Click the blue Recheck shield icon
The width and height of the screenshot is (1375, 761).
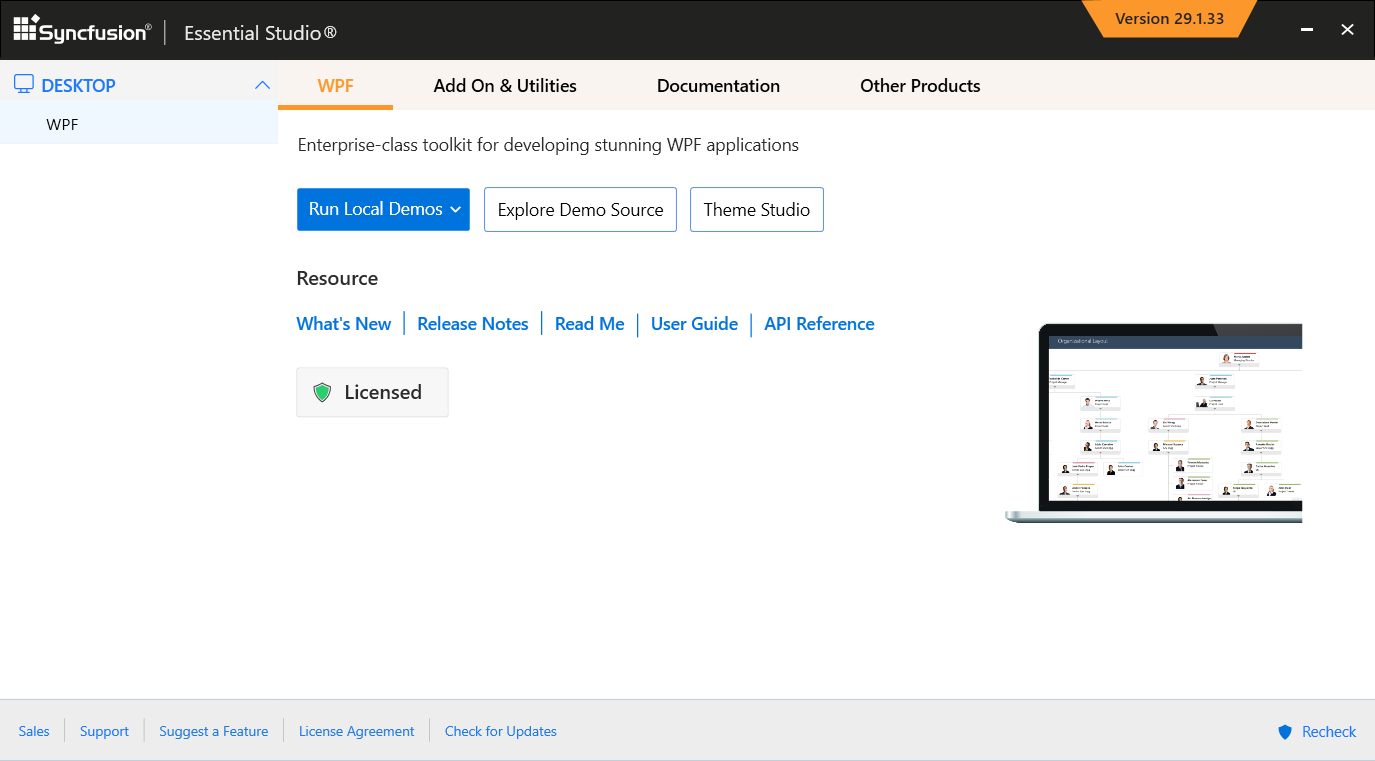[x=1285, y=732]
